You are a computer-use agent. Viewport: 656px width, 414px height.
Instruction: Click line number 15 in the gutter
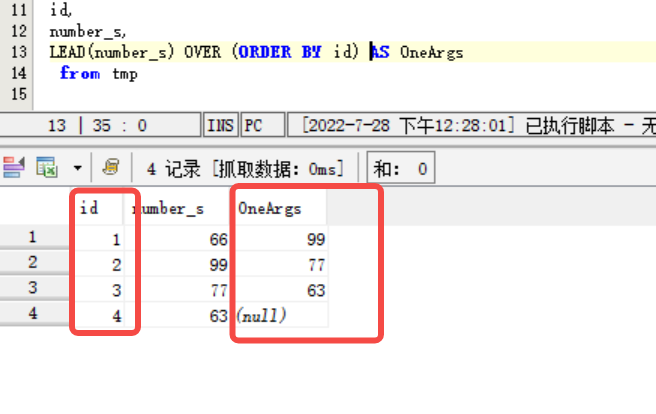pos(19,94)
